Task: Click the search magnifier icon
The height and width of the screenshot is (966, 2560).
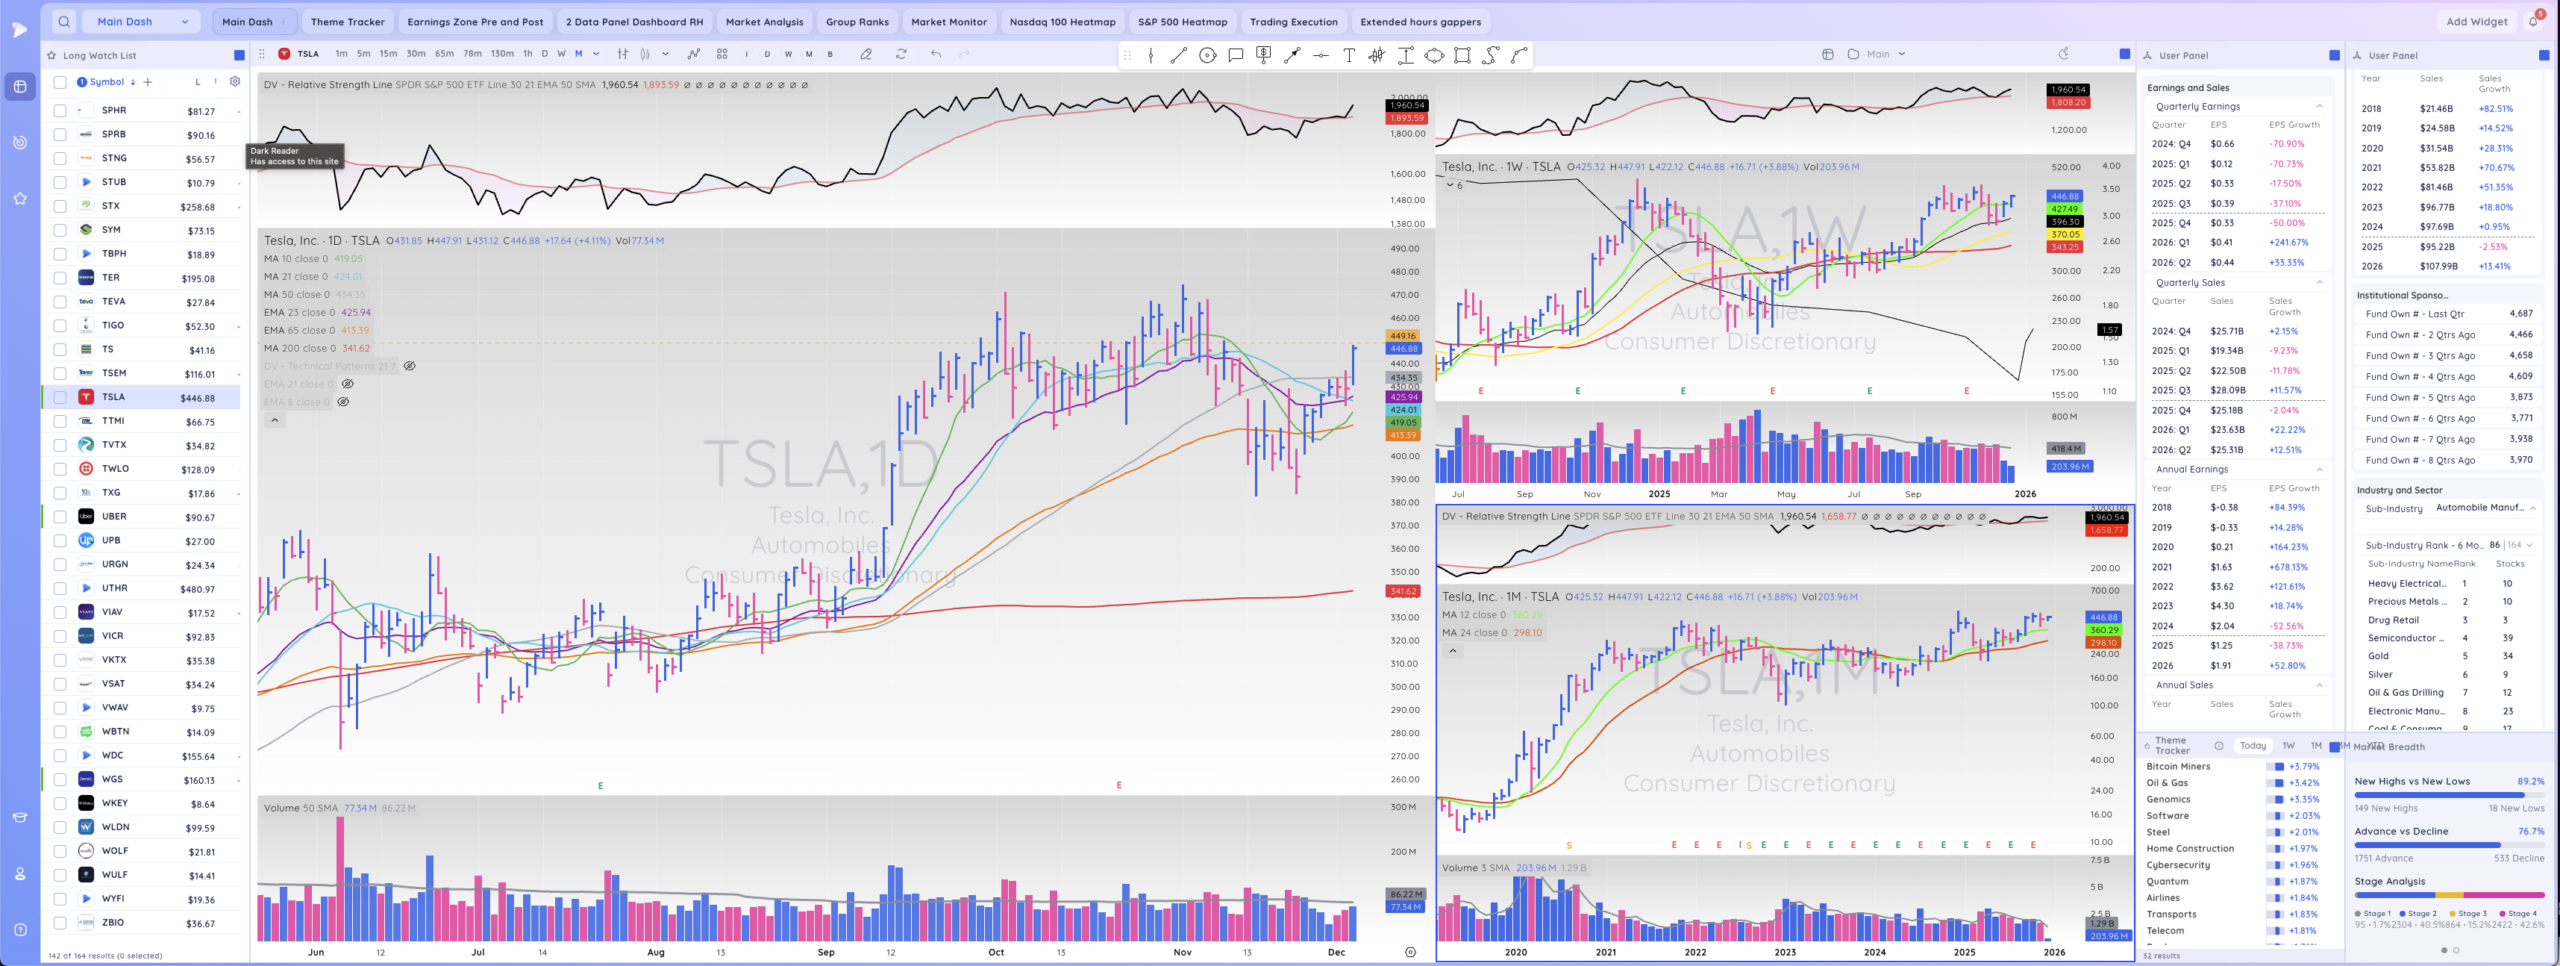Action: [x=64, y=21]
